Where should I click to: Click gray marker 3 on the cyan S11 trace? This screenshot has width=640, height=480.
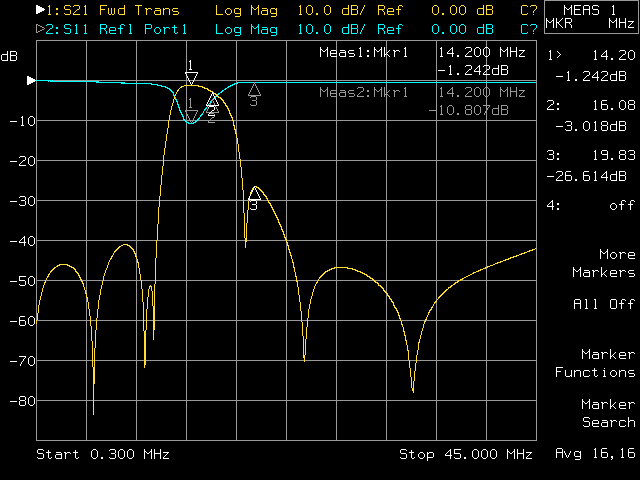click(x=254, y=90)
